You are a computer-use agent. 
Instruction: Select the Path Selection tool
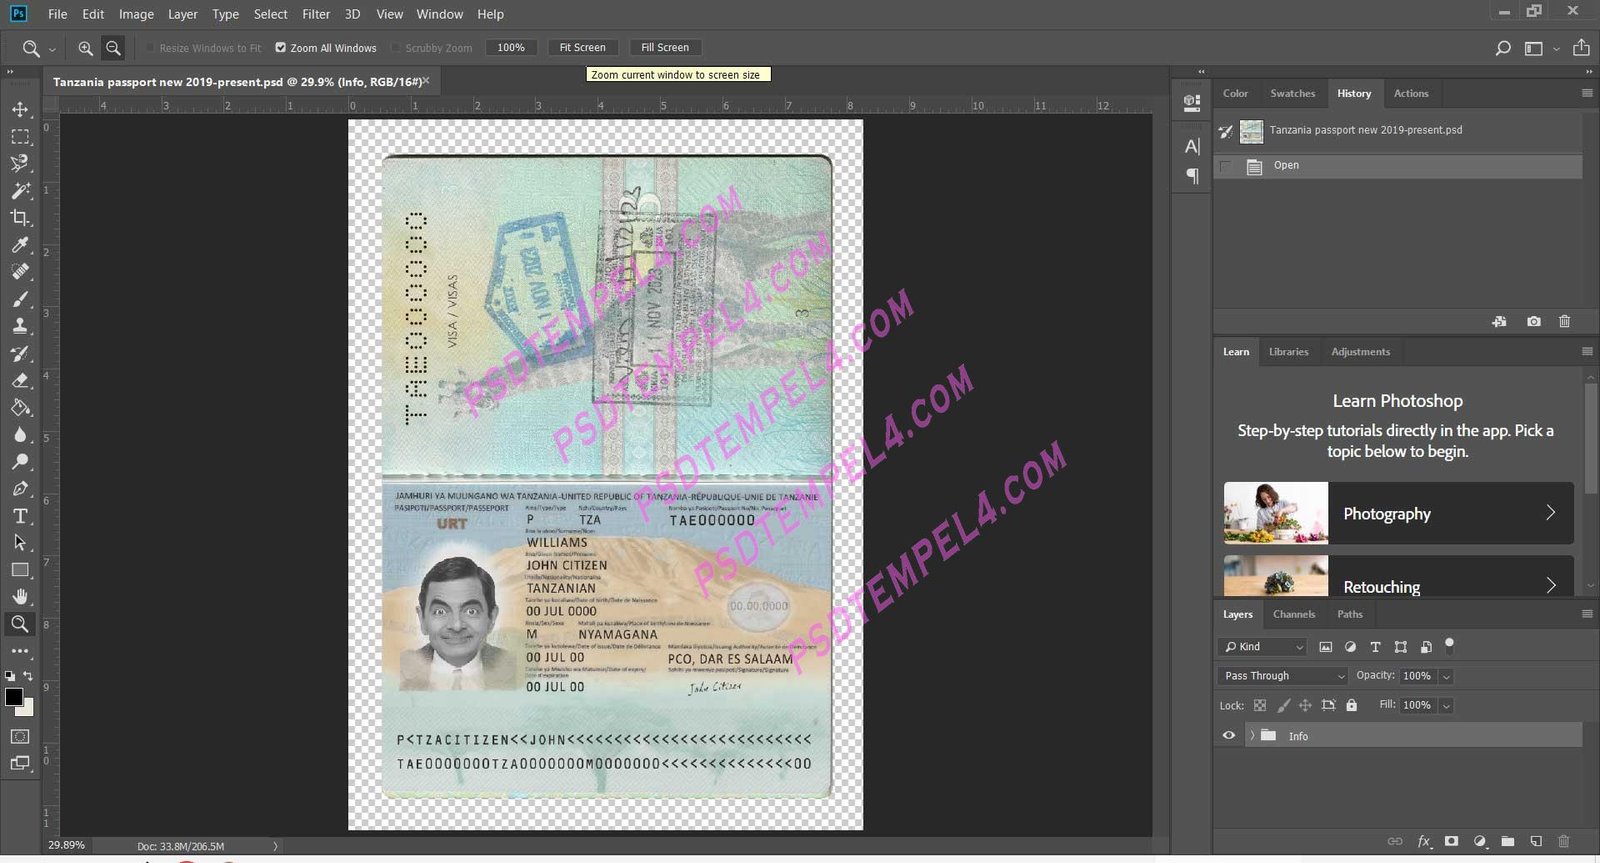tap(20, 542)
